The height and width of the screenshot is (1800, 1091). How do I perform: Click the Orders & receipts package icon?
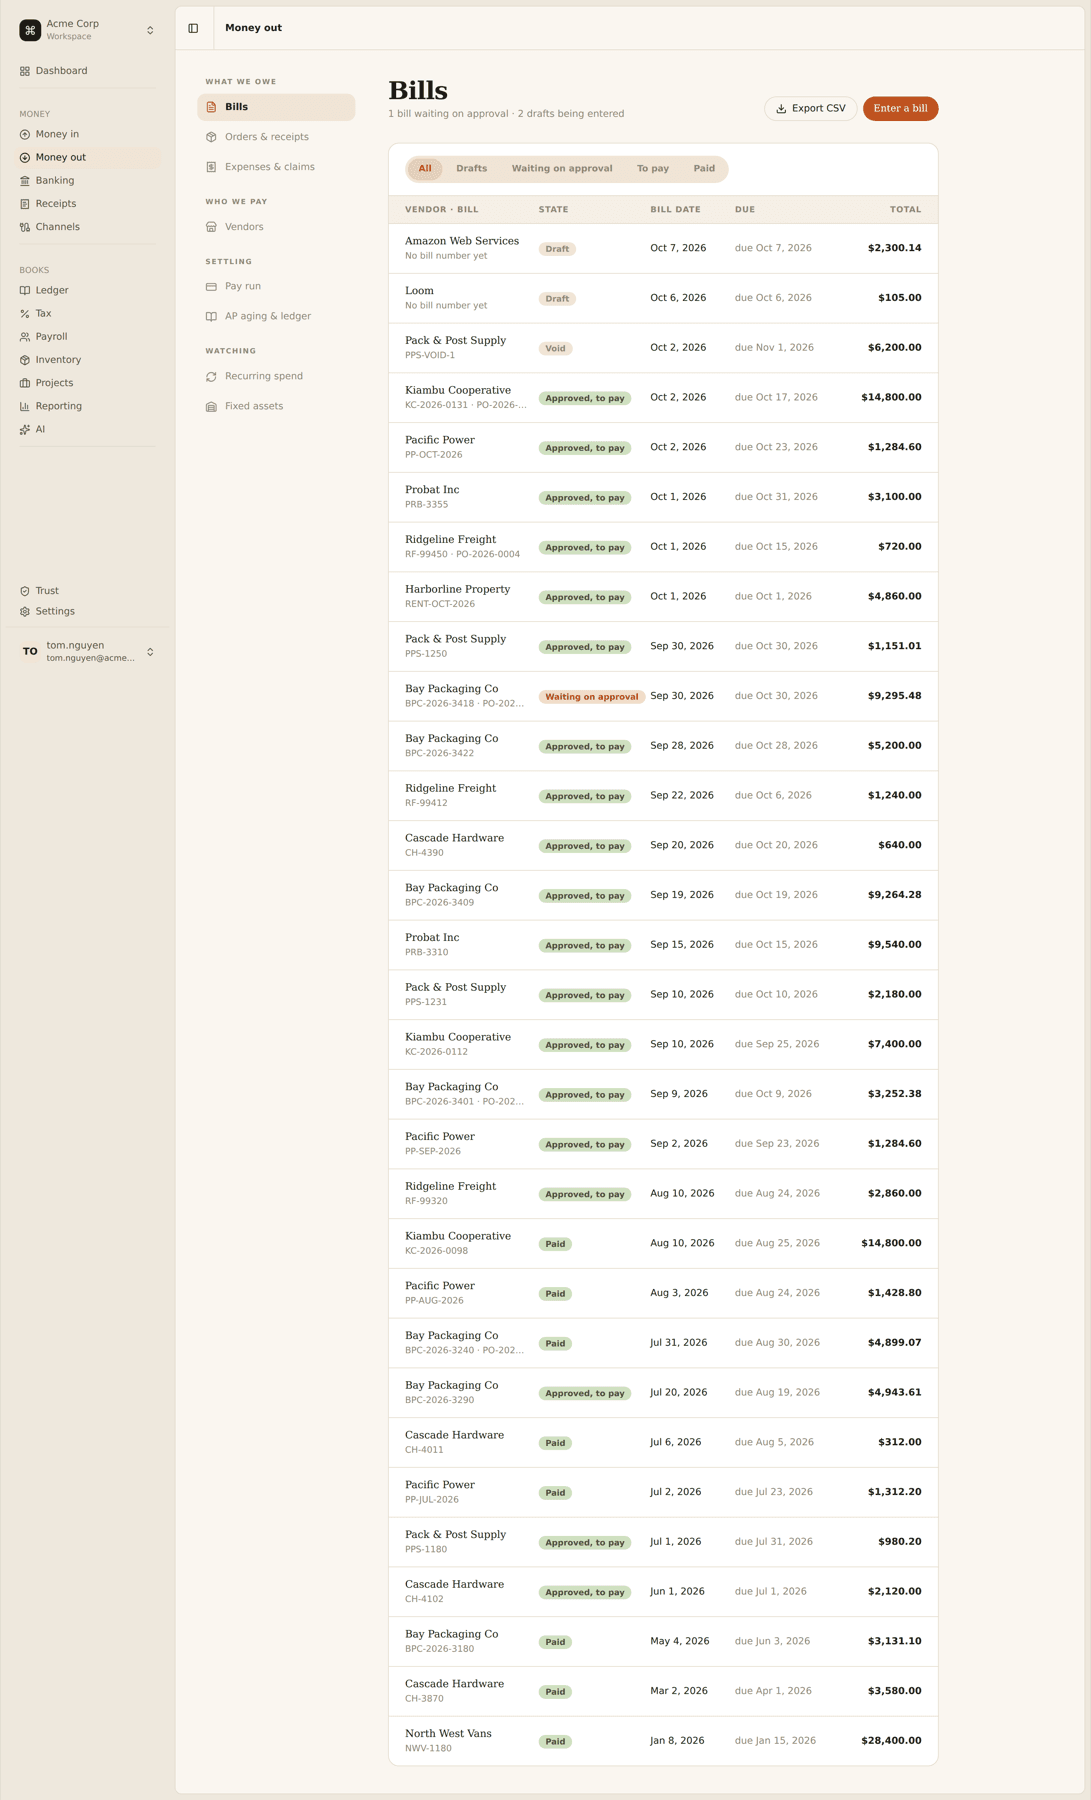[211, 137]
